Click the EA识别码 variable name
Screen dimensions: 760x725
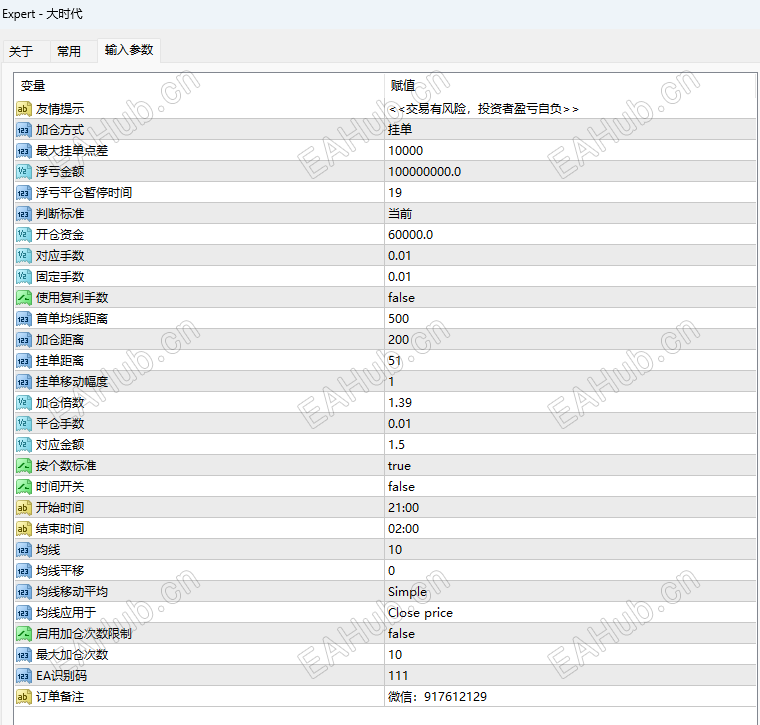click(x=62, y=676)
